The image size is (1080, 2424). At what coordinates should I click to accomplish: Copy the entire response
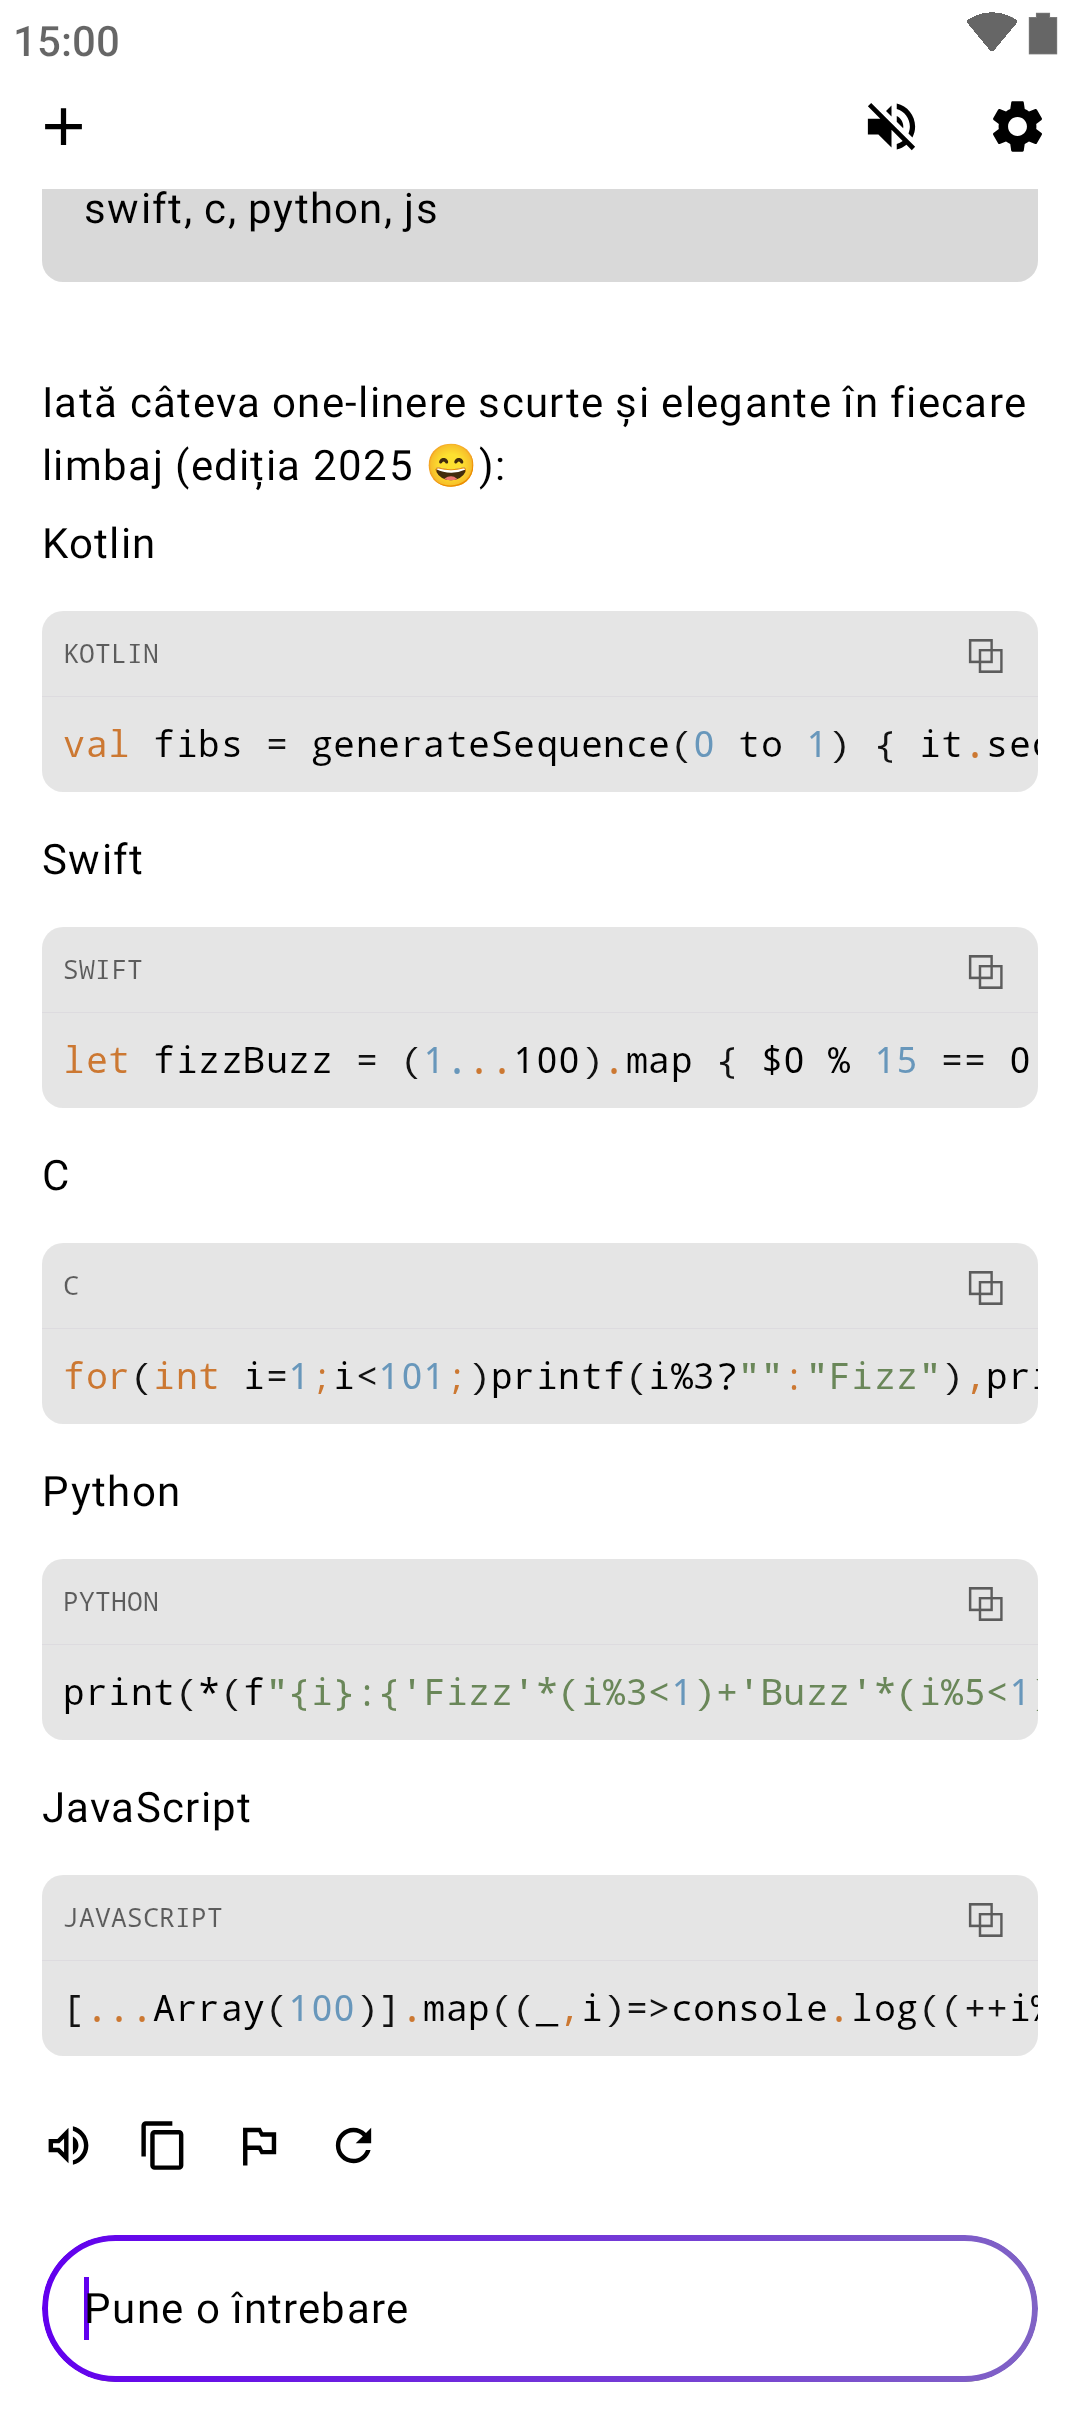[163, 2145]
